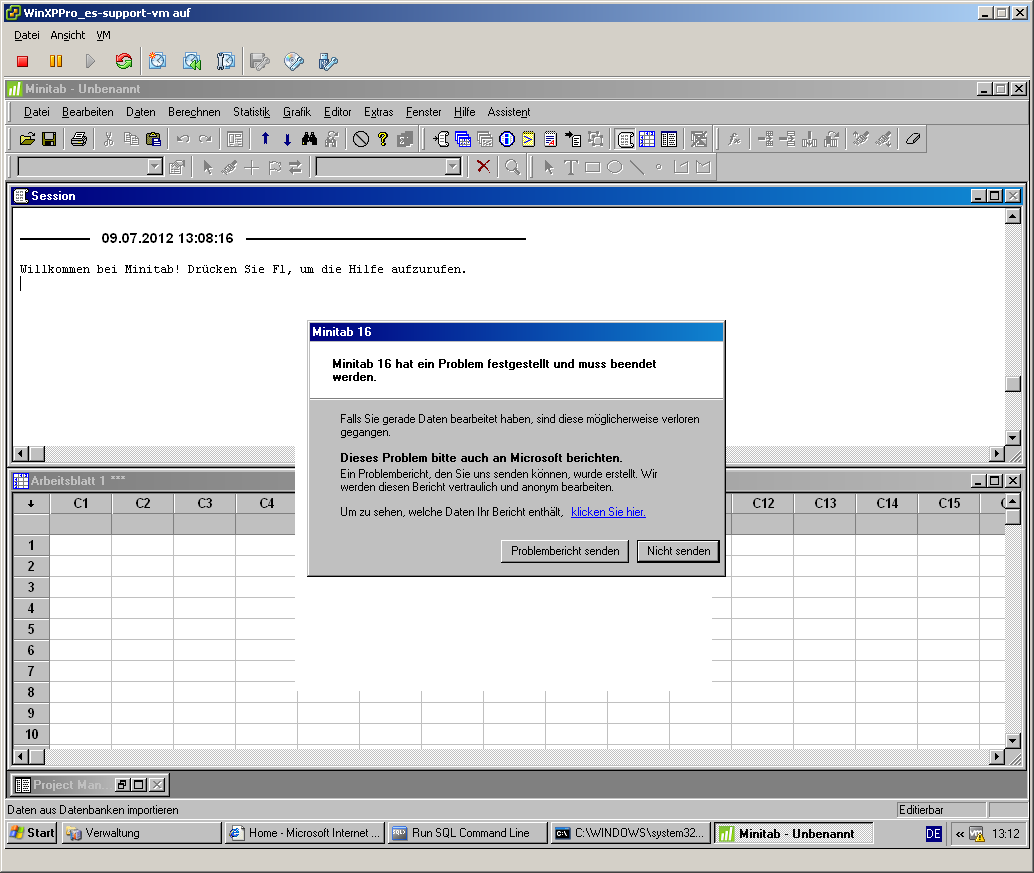Screen dimensions: 1034x873
Task: Open the Ansicht menu in VM window
Action: pyautogui.click(x=67, y=35)
